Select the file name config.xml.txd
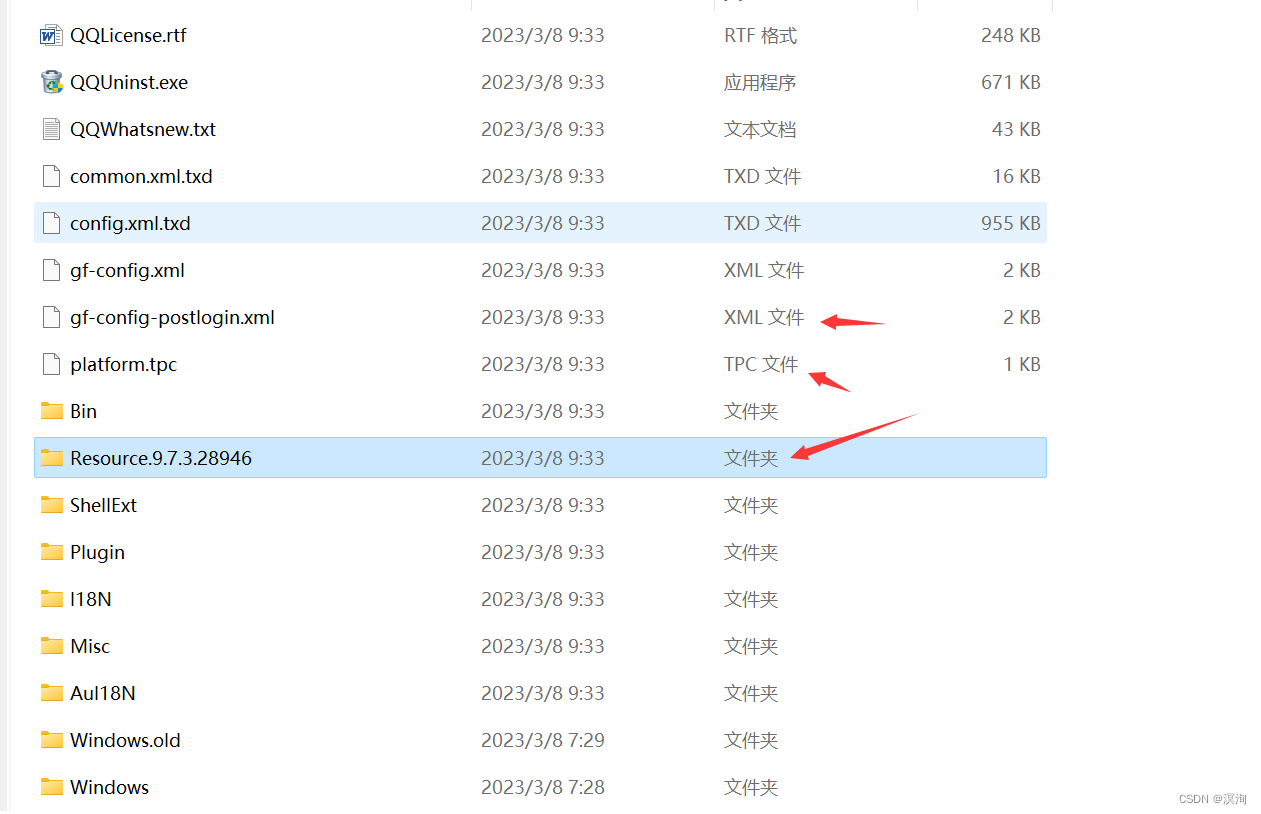This screenshot has height=814, width=1261. click(x=130, y=224)
